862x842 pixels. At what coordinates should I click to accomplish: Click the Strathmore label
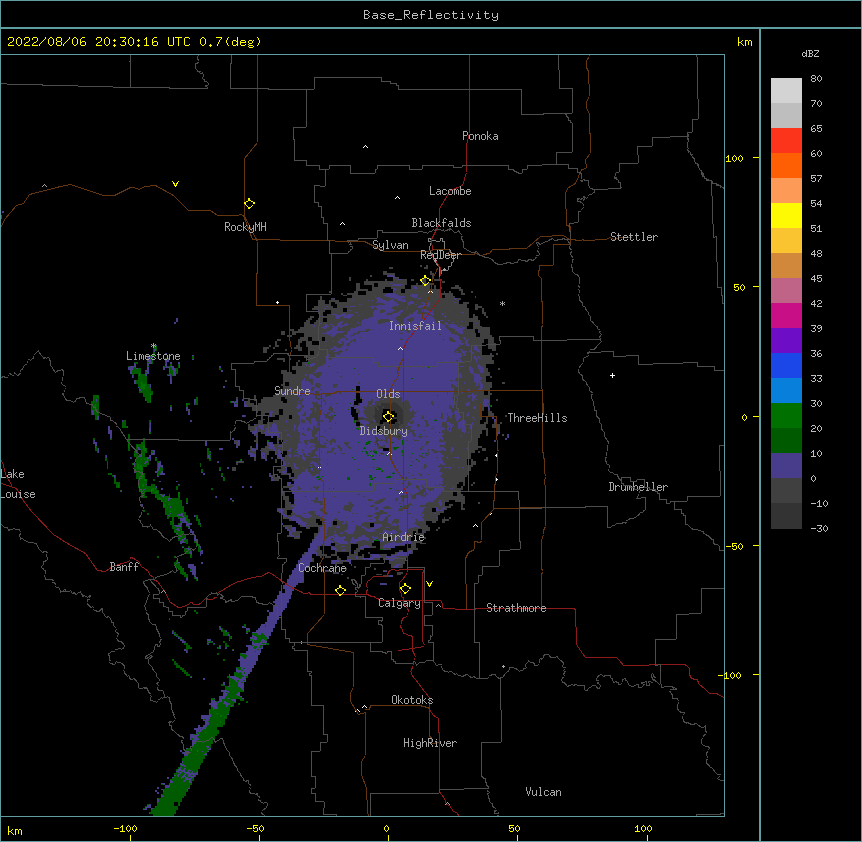[x=516, y=608]
